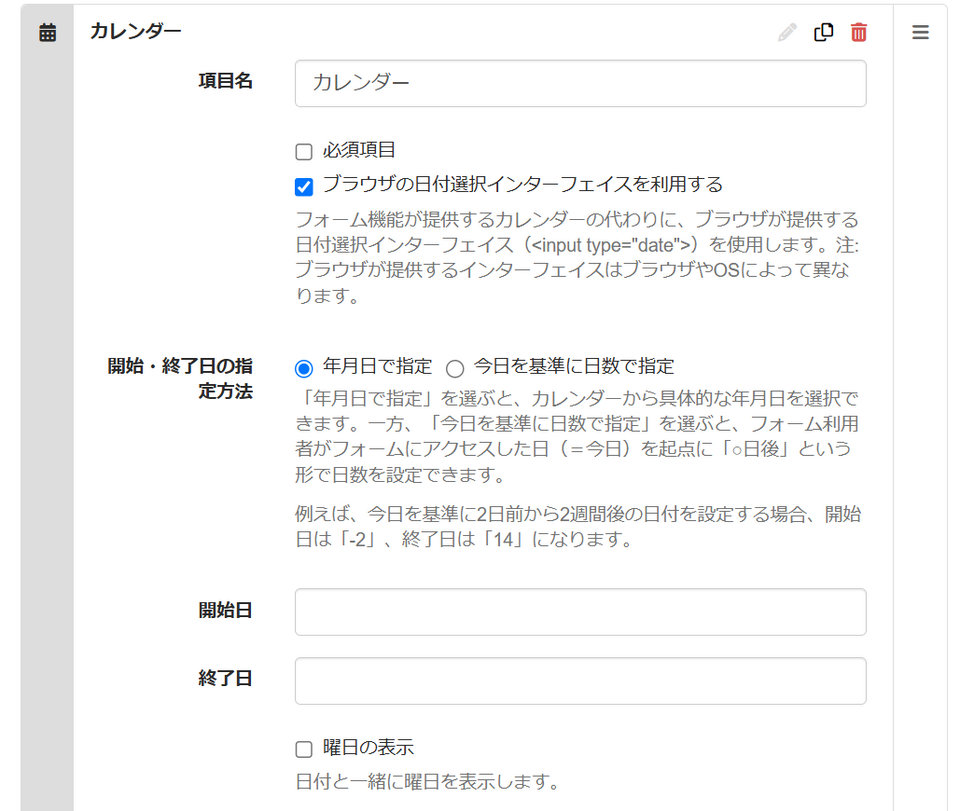Click the 日付と一緒に曜日を表示します help text

pyautogui.click(x=427, y=782)
